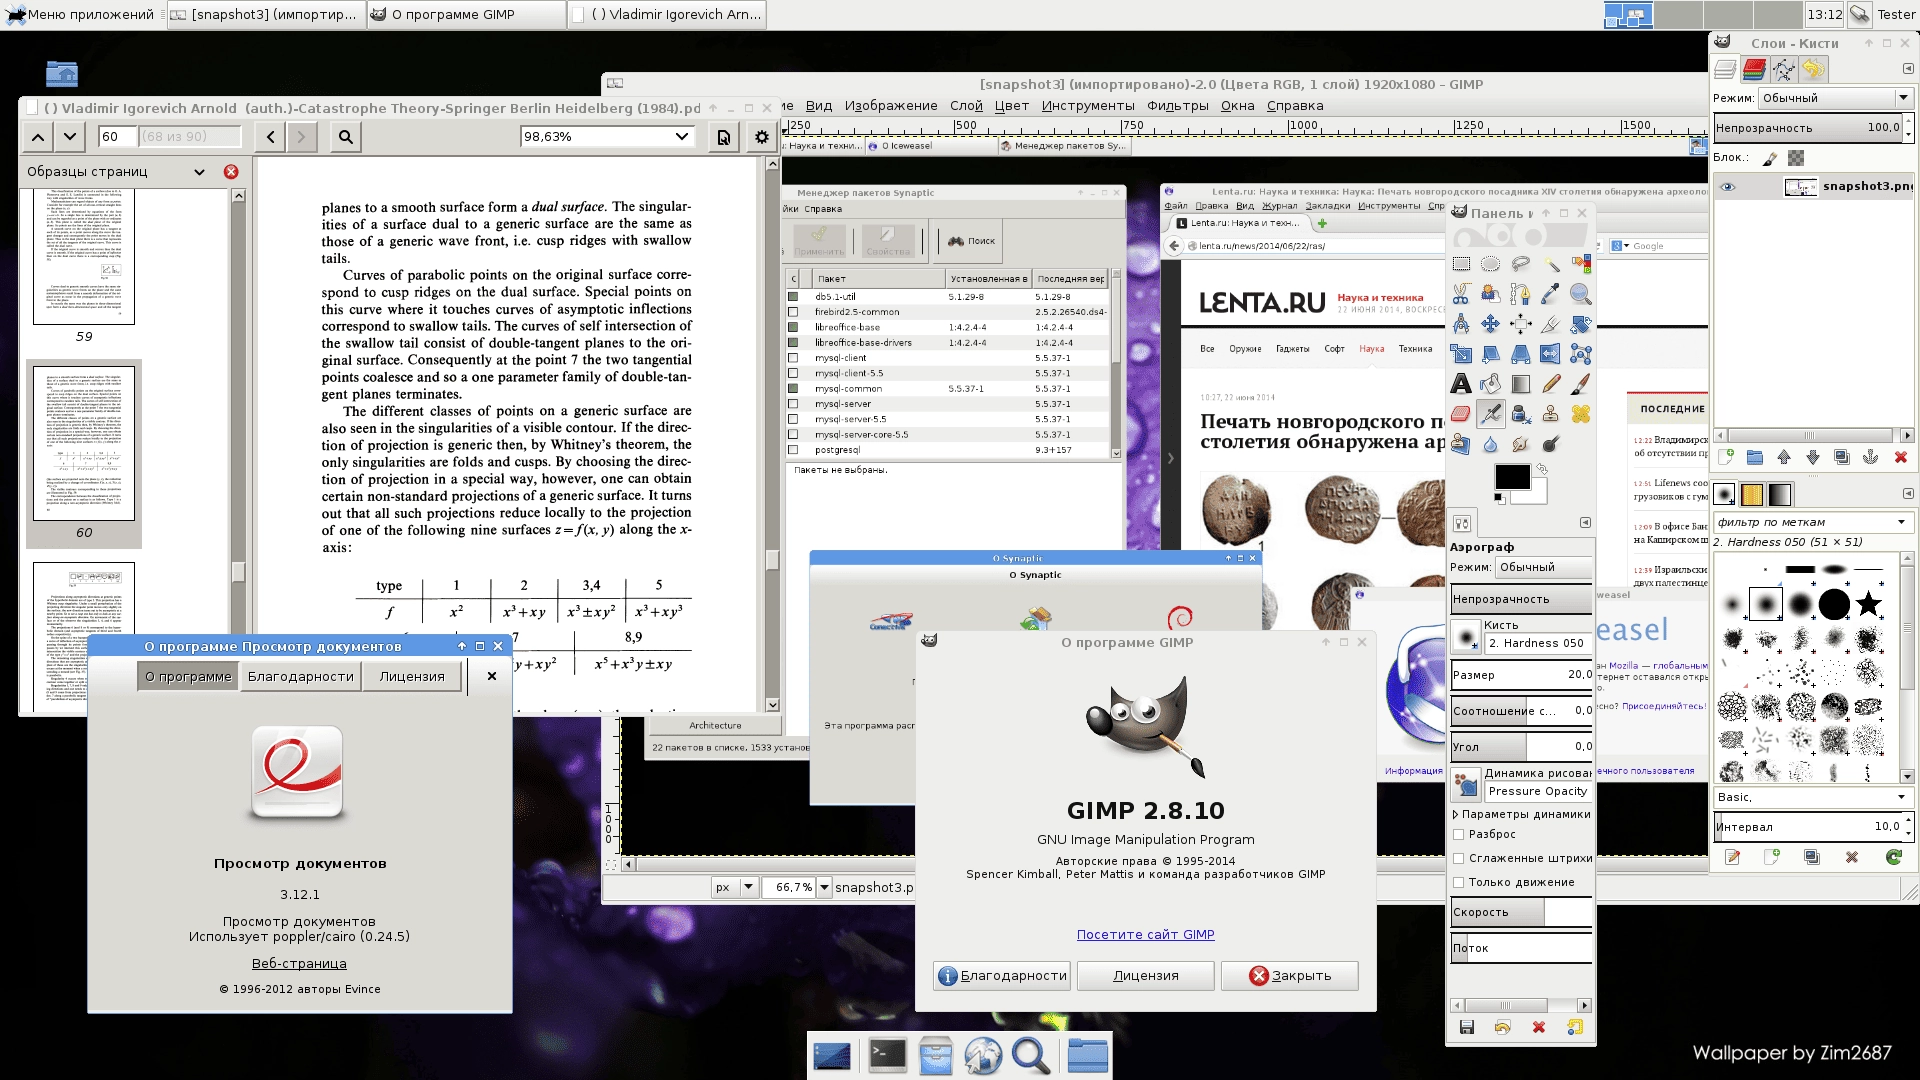The image size is (1920, 1080).
Task: Open Аэрограф Режим dropdown in tool options
Action: tap(1544, 567)
